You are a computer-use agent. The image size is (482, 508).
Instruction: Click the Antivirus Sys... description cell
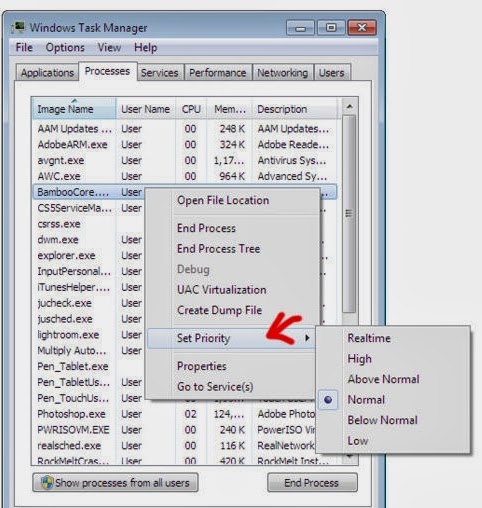(x=292, y=160)
